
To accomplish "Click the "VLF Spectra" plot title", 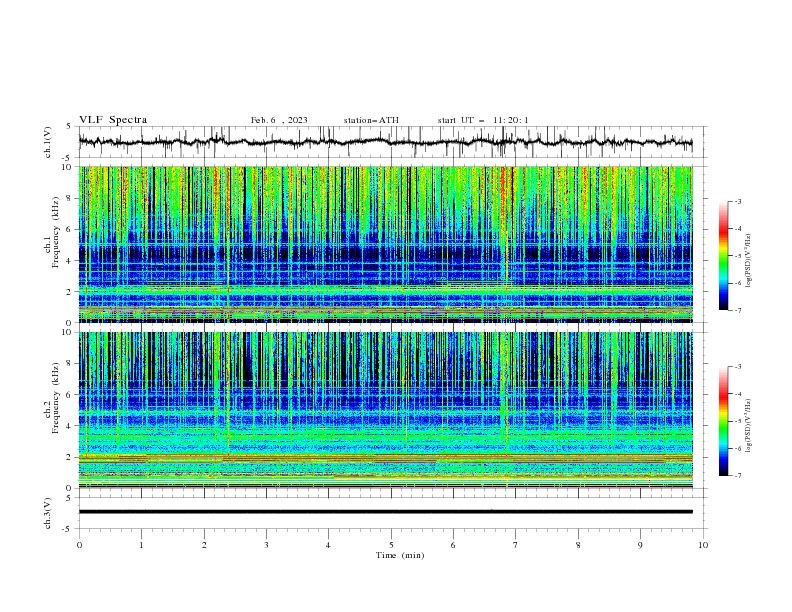I will pyautogui.click(x=113, y=120).
